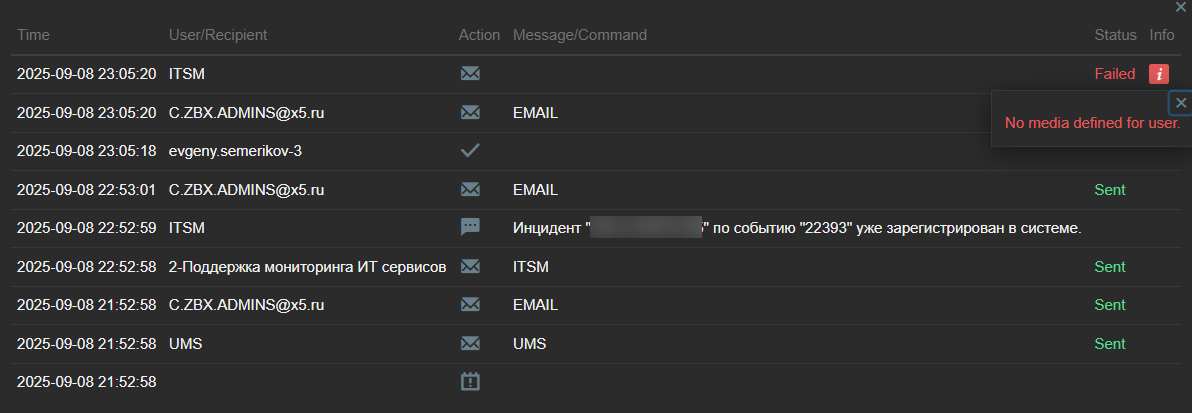Viewport: 1192px width, 413px height.
Task: Click the speech bubble comment icon
Action: [x=470, y=227]
